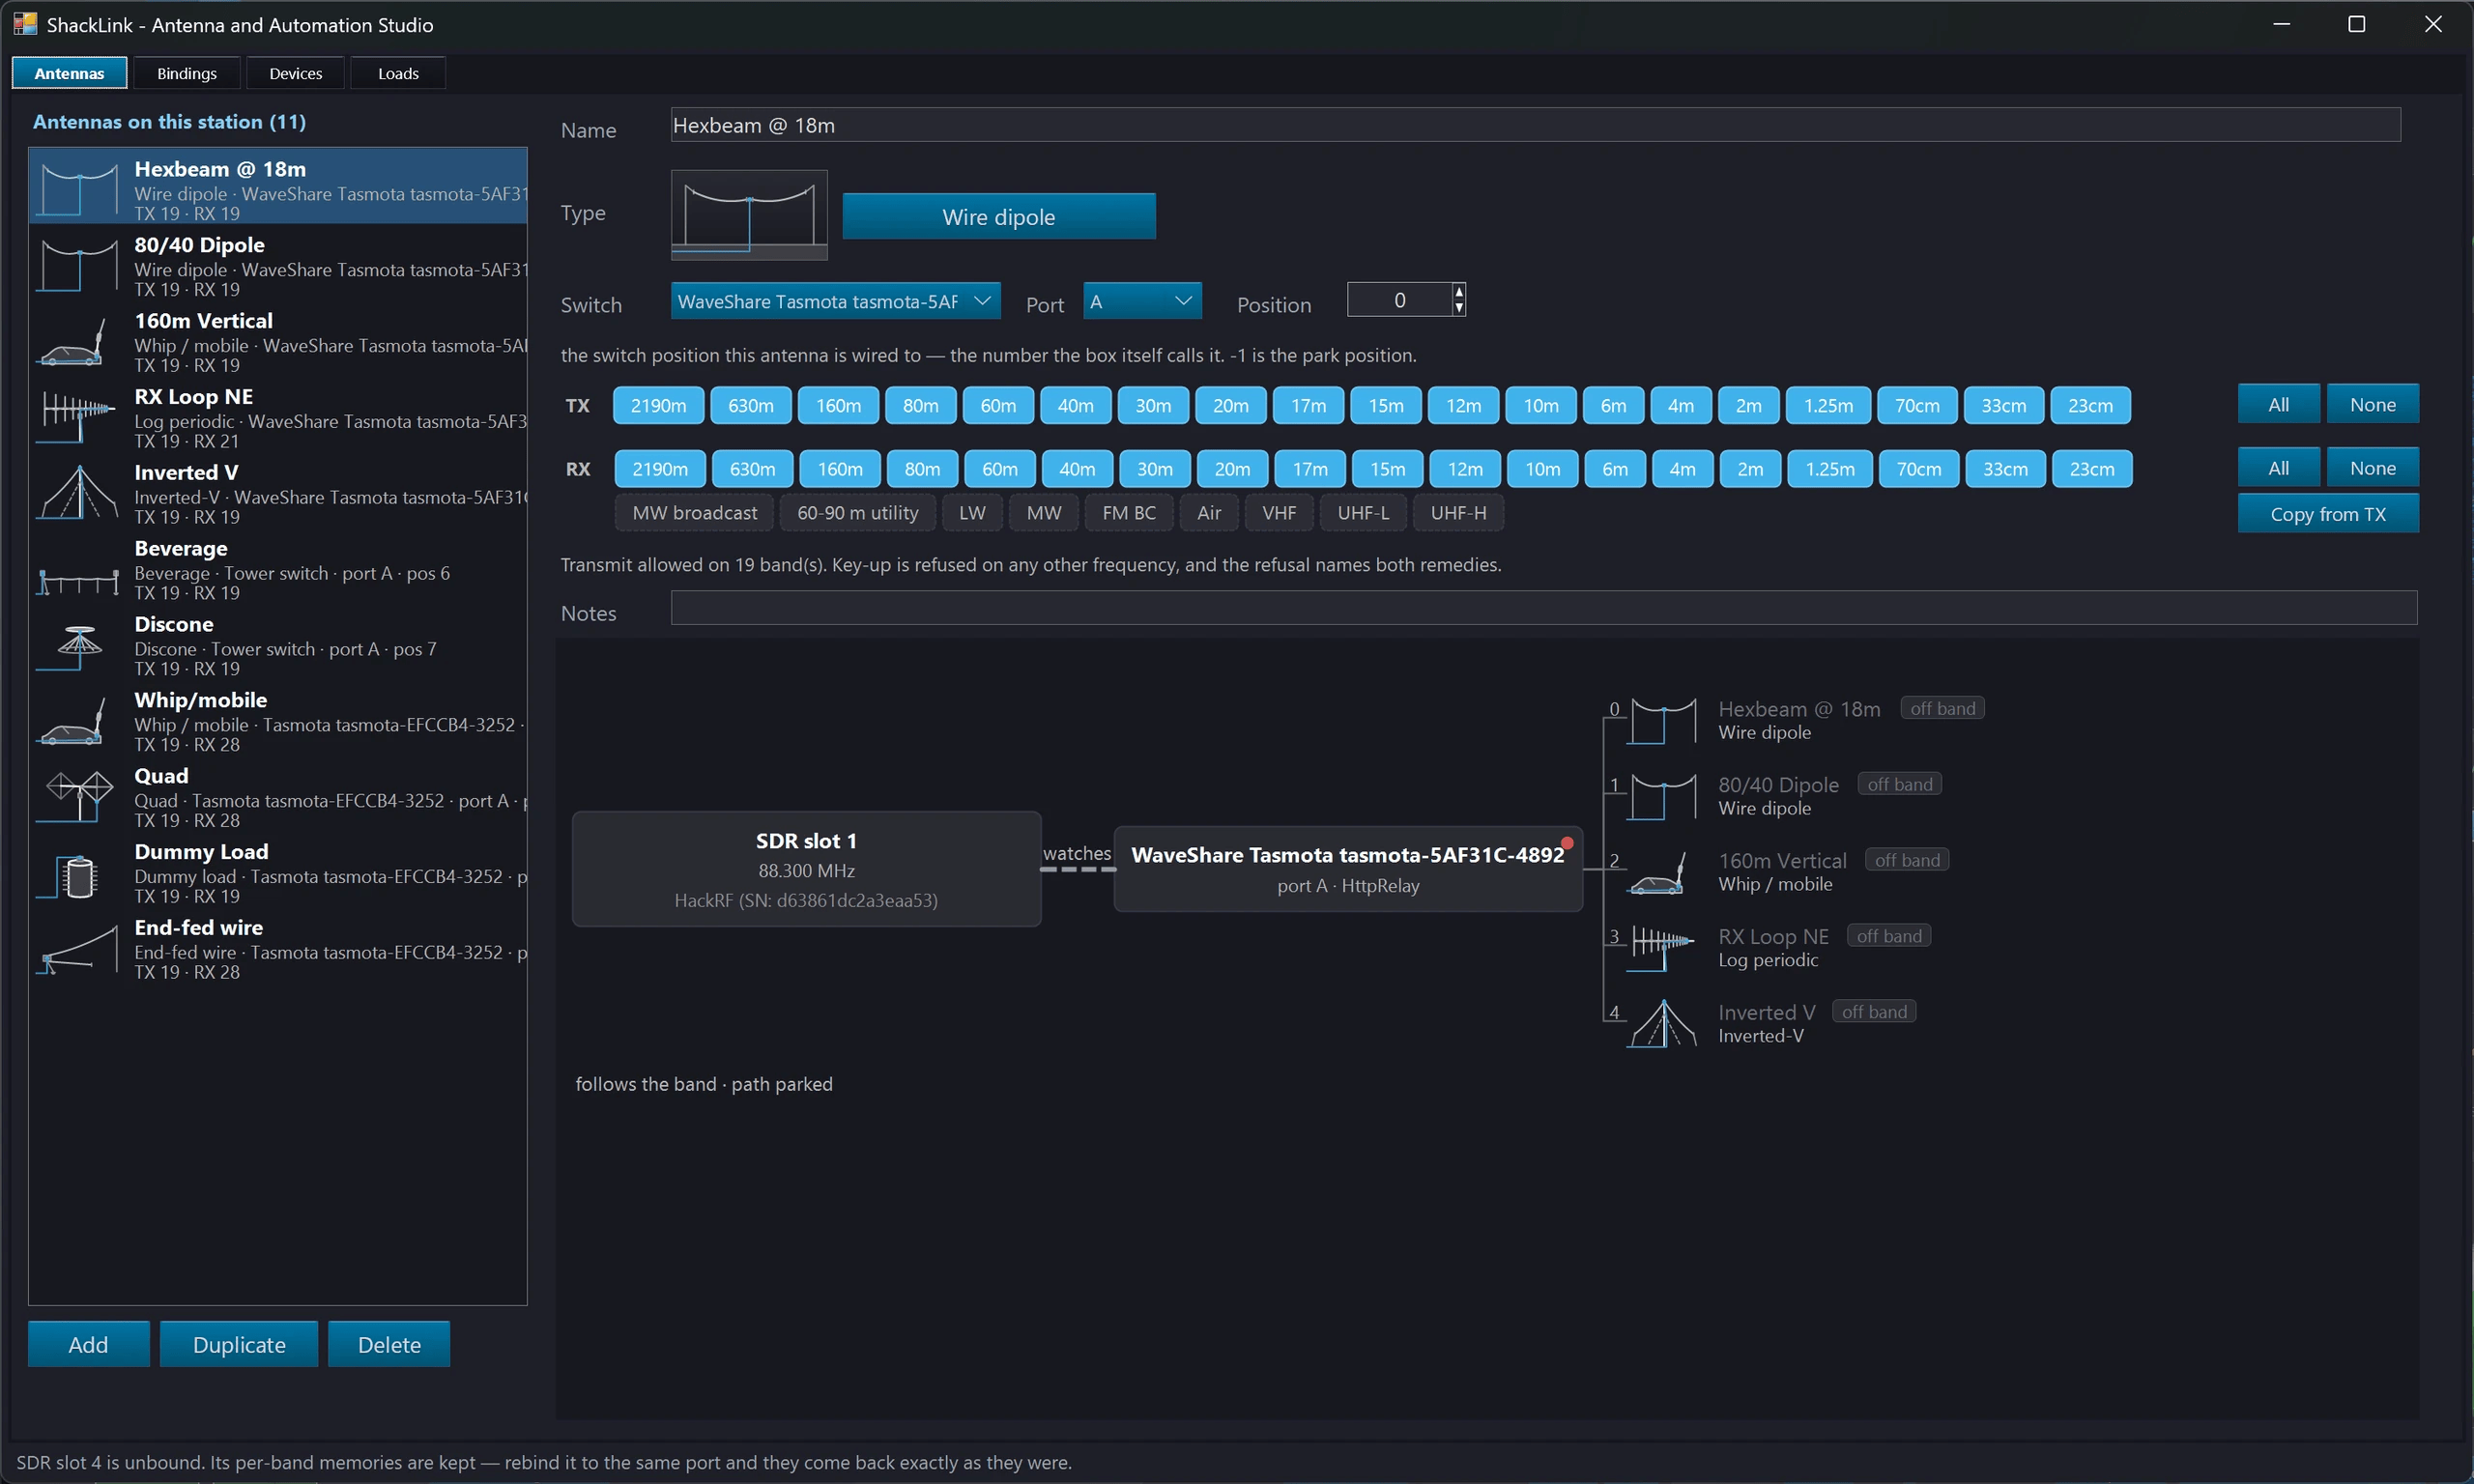2474x1484 pixels.
Task: Toggle the TX 160m band chip
Action: [x=838, y=405]
